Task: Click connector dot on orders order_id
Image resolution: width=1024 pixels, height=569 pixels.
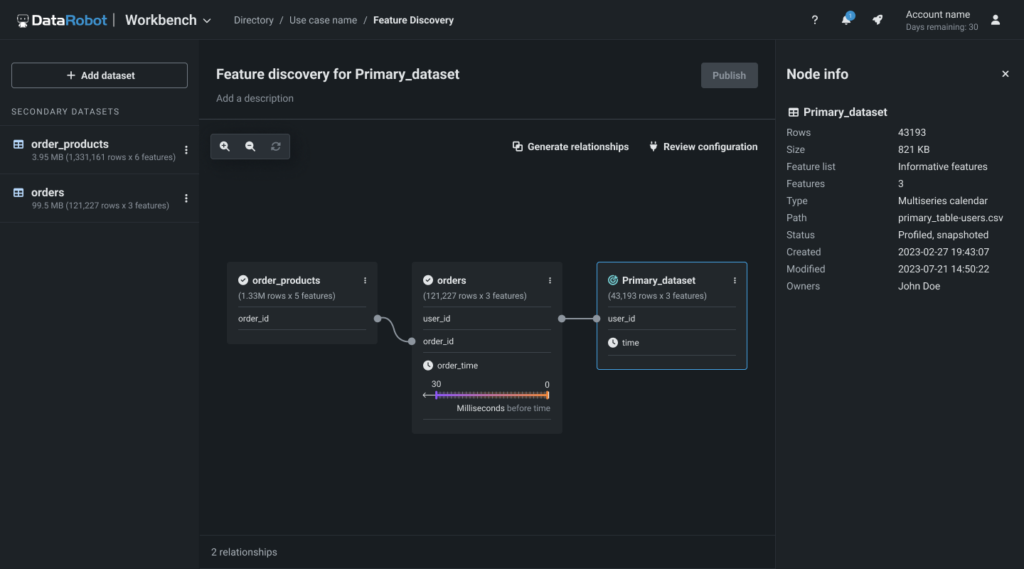Action: click(411, 342)
